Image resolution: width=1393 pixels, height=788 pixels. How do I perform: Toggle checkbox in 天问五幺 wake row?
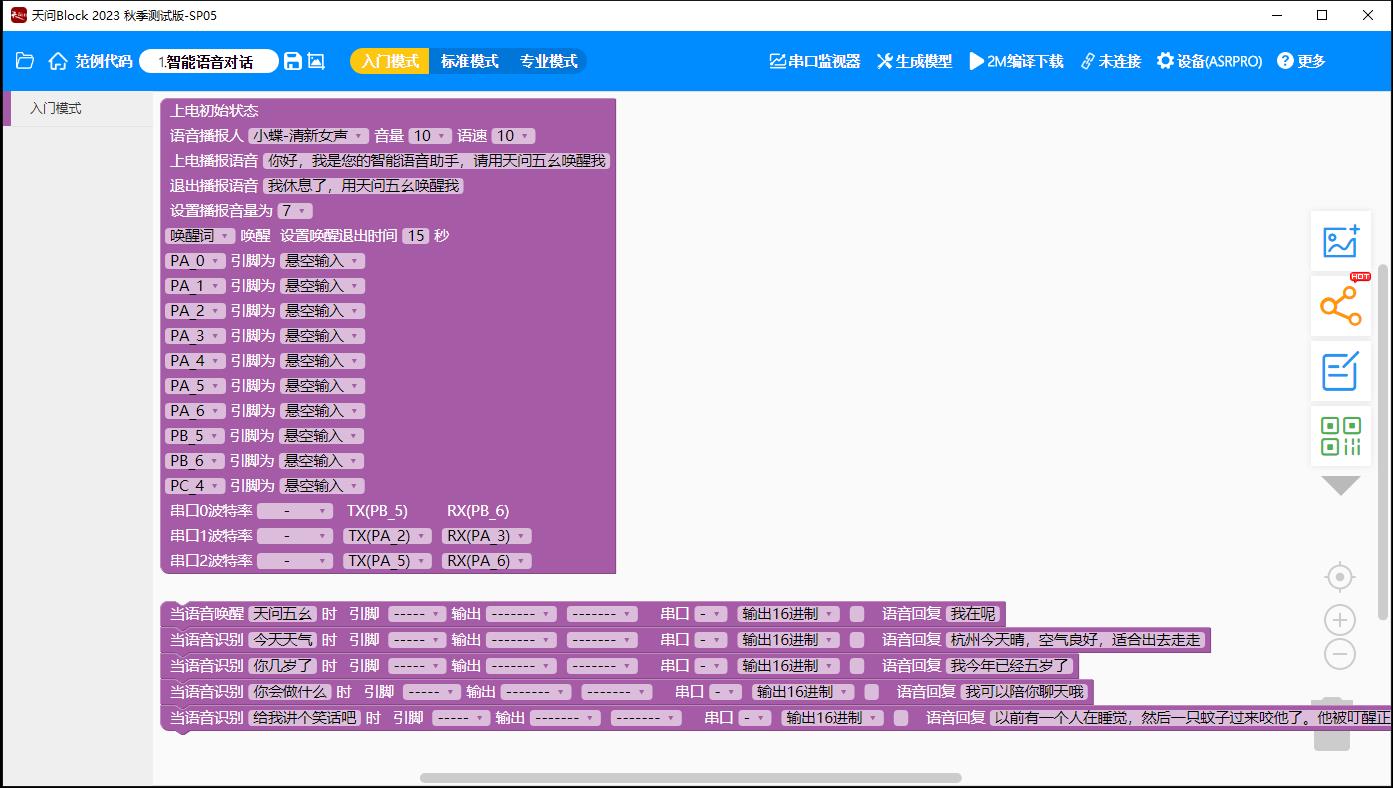(857, 613)
